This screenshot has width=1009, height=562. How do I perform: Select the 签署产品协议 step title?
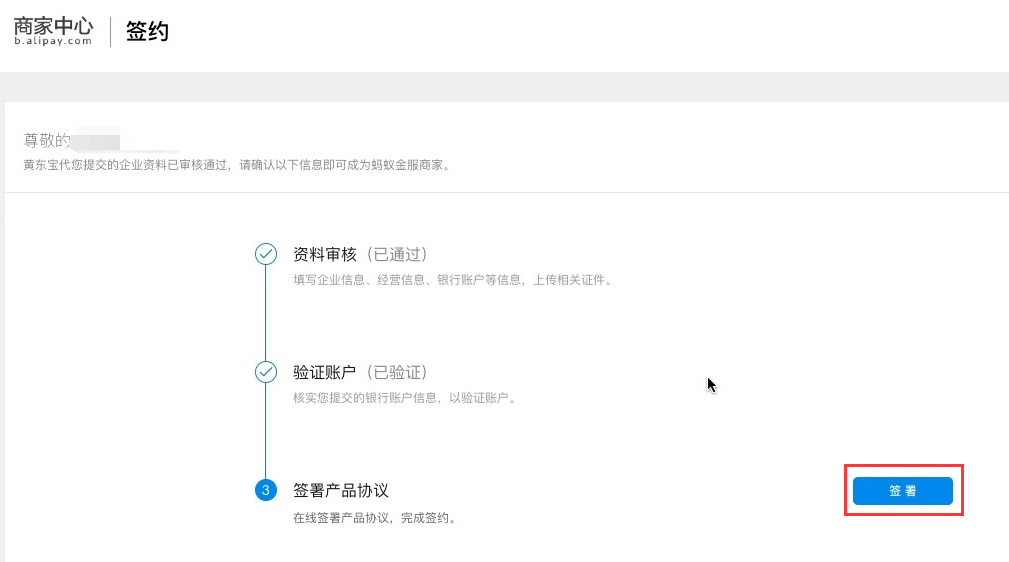[x=340, y=490]
